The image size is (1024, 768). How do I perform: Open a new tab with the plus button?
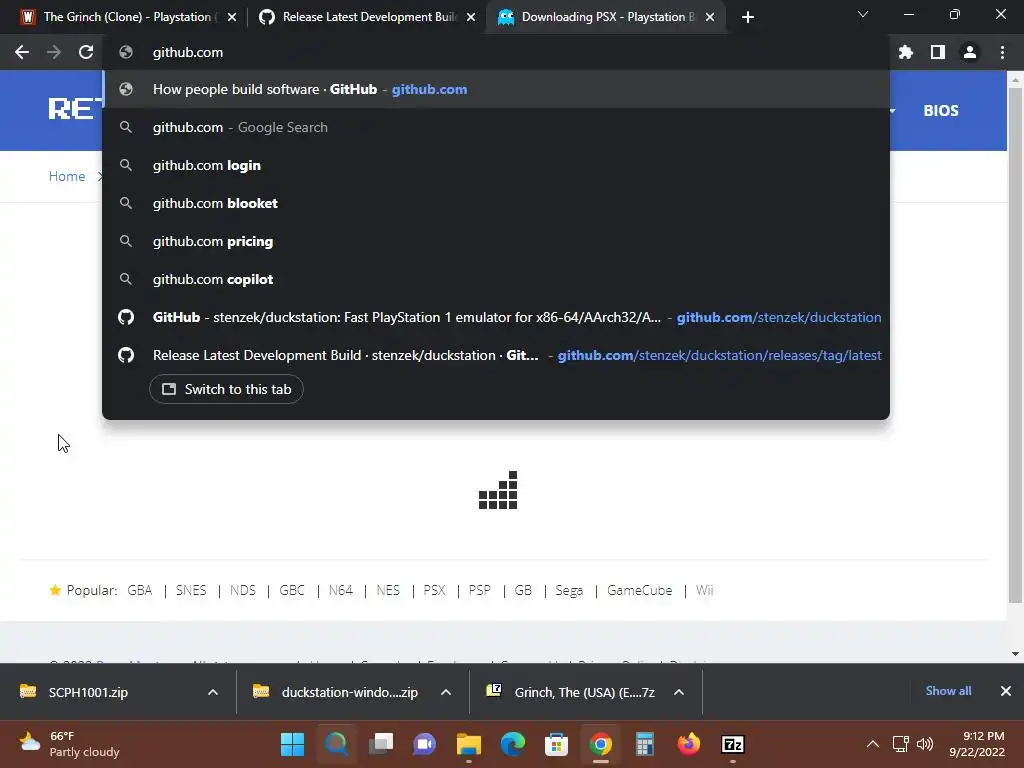click(x=748, y=17)
